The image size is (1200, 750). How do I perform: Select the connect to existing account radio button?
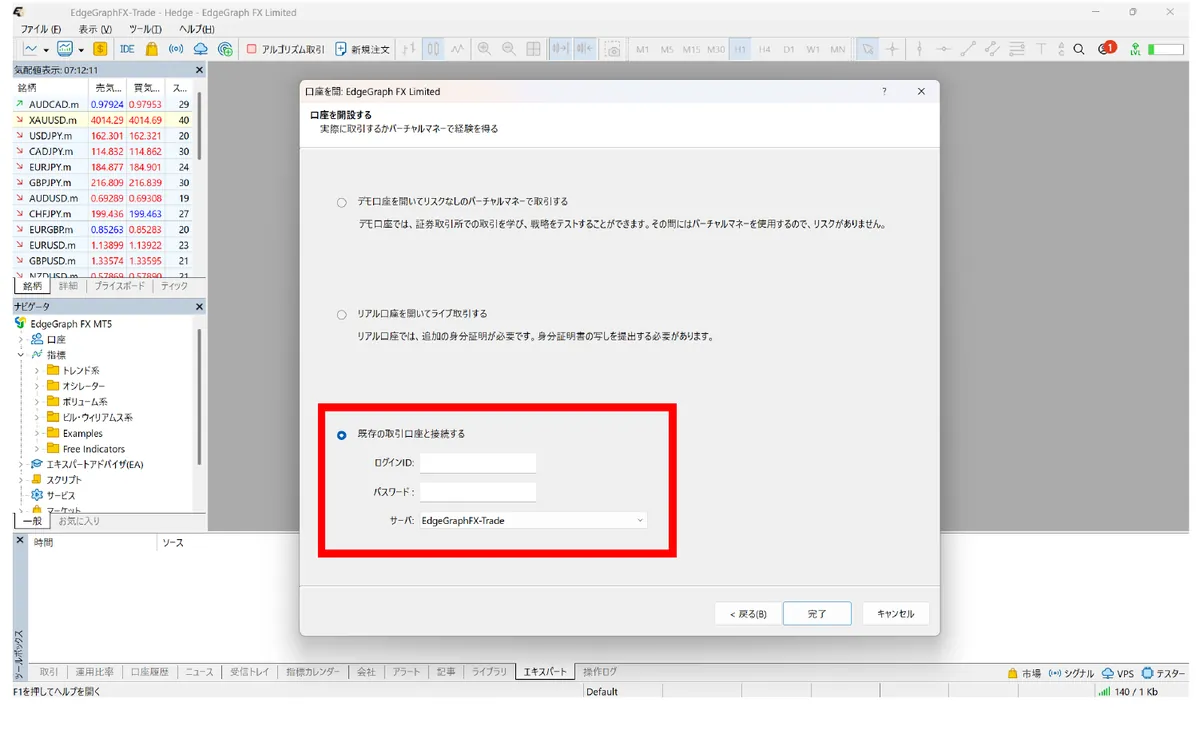coord(342,435)
